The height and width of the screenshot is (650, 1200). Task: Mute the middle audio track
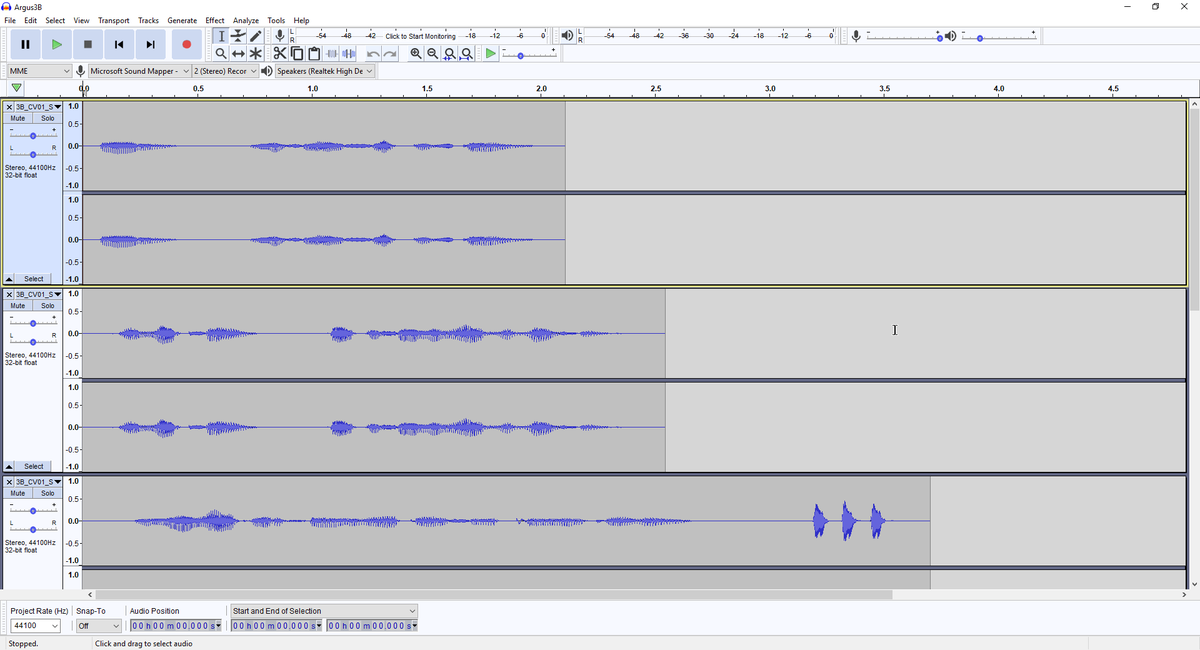(x=18, y=306)
